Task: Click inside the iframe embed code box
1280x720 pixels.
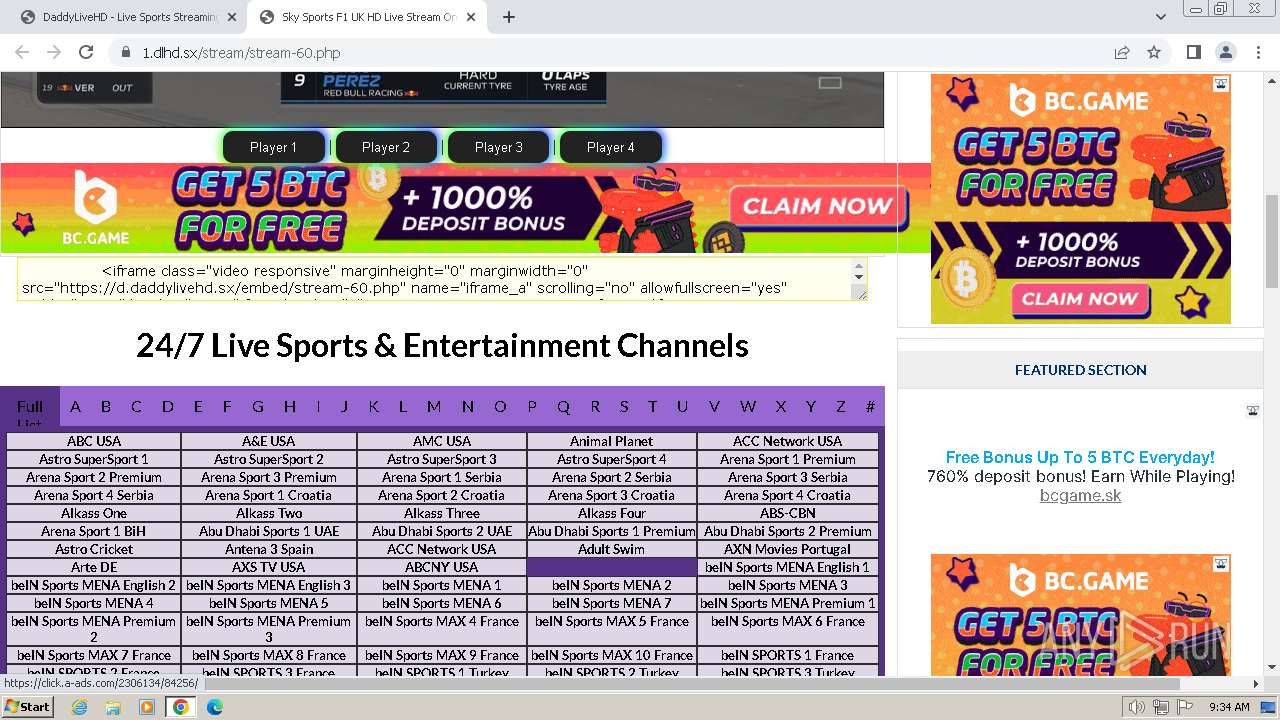Action: 434,279
